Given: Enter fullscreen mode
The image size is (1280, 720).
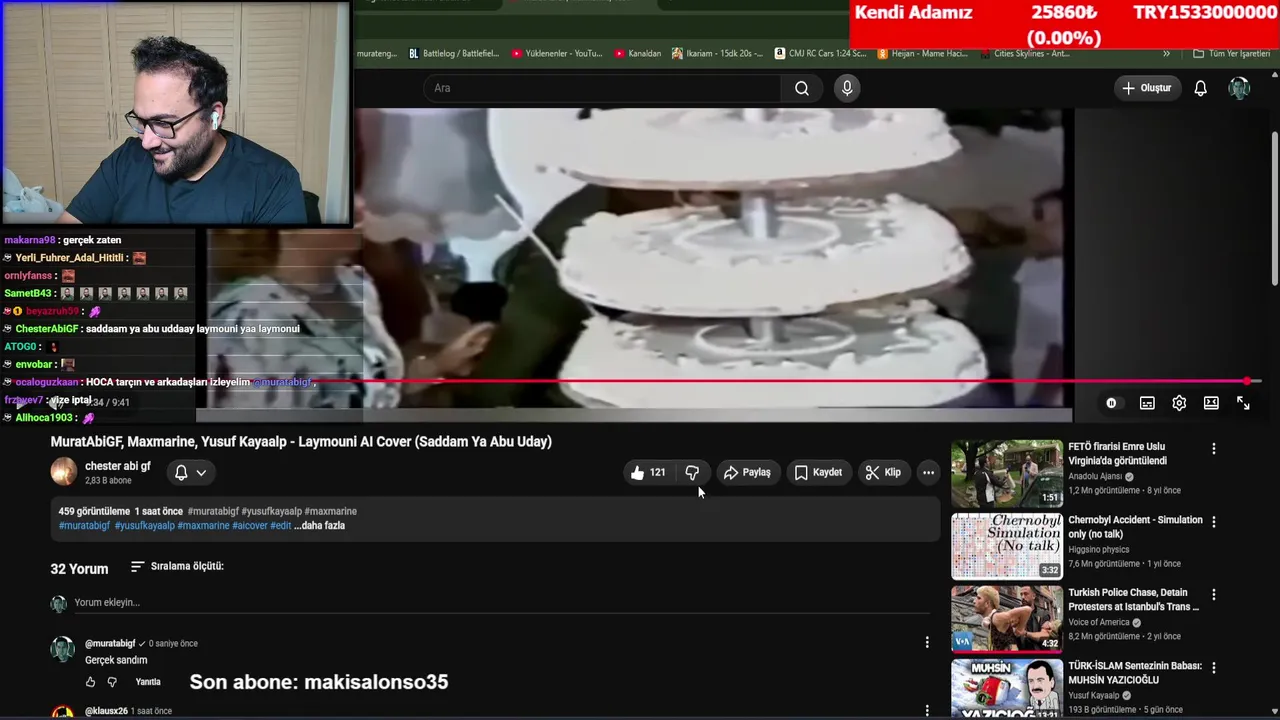Looking at the screenshot, I should point(1243,403).
